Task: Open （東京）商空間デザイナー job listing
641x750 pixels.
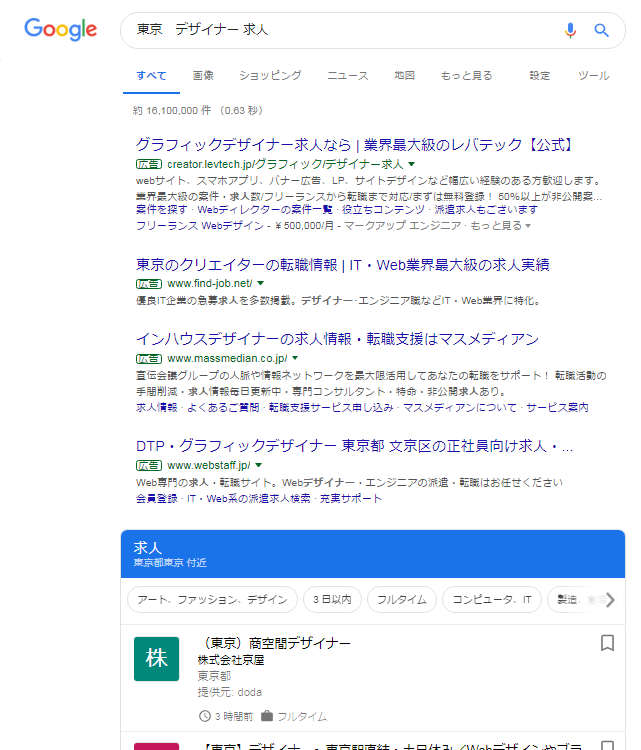Action: [275, 643]
